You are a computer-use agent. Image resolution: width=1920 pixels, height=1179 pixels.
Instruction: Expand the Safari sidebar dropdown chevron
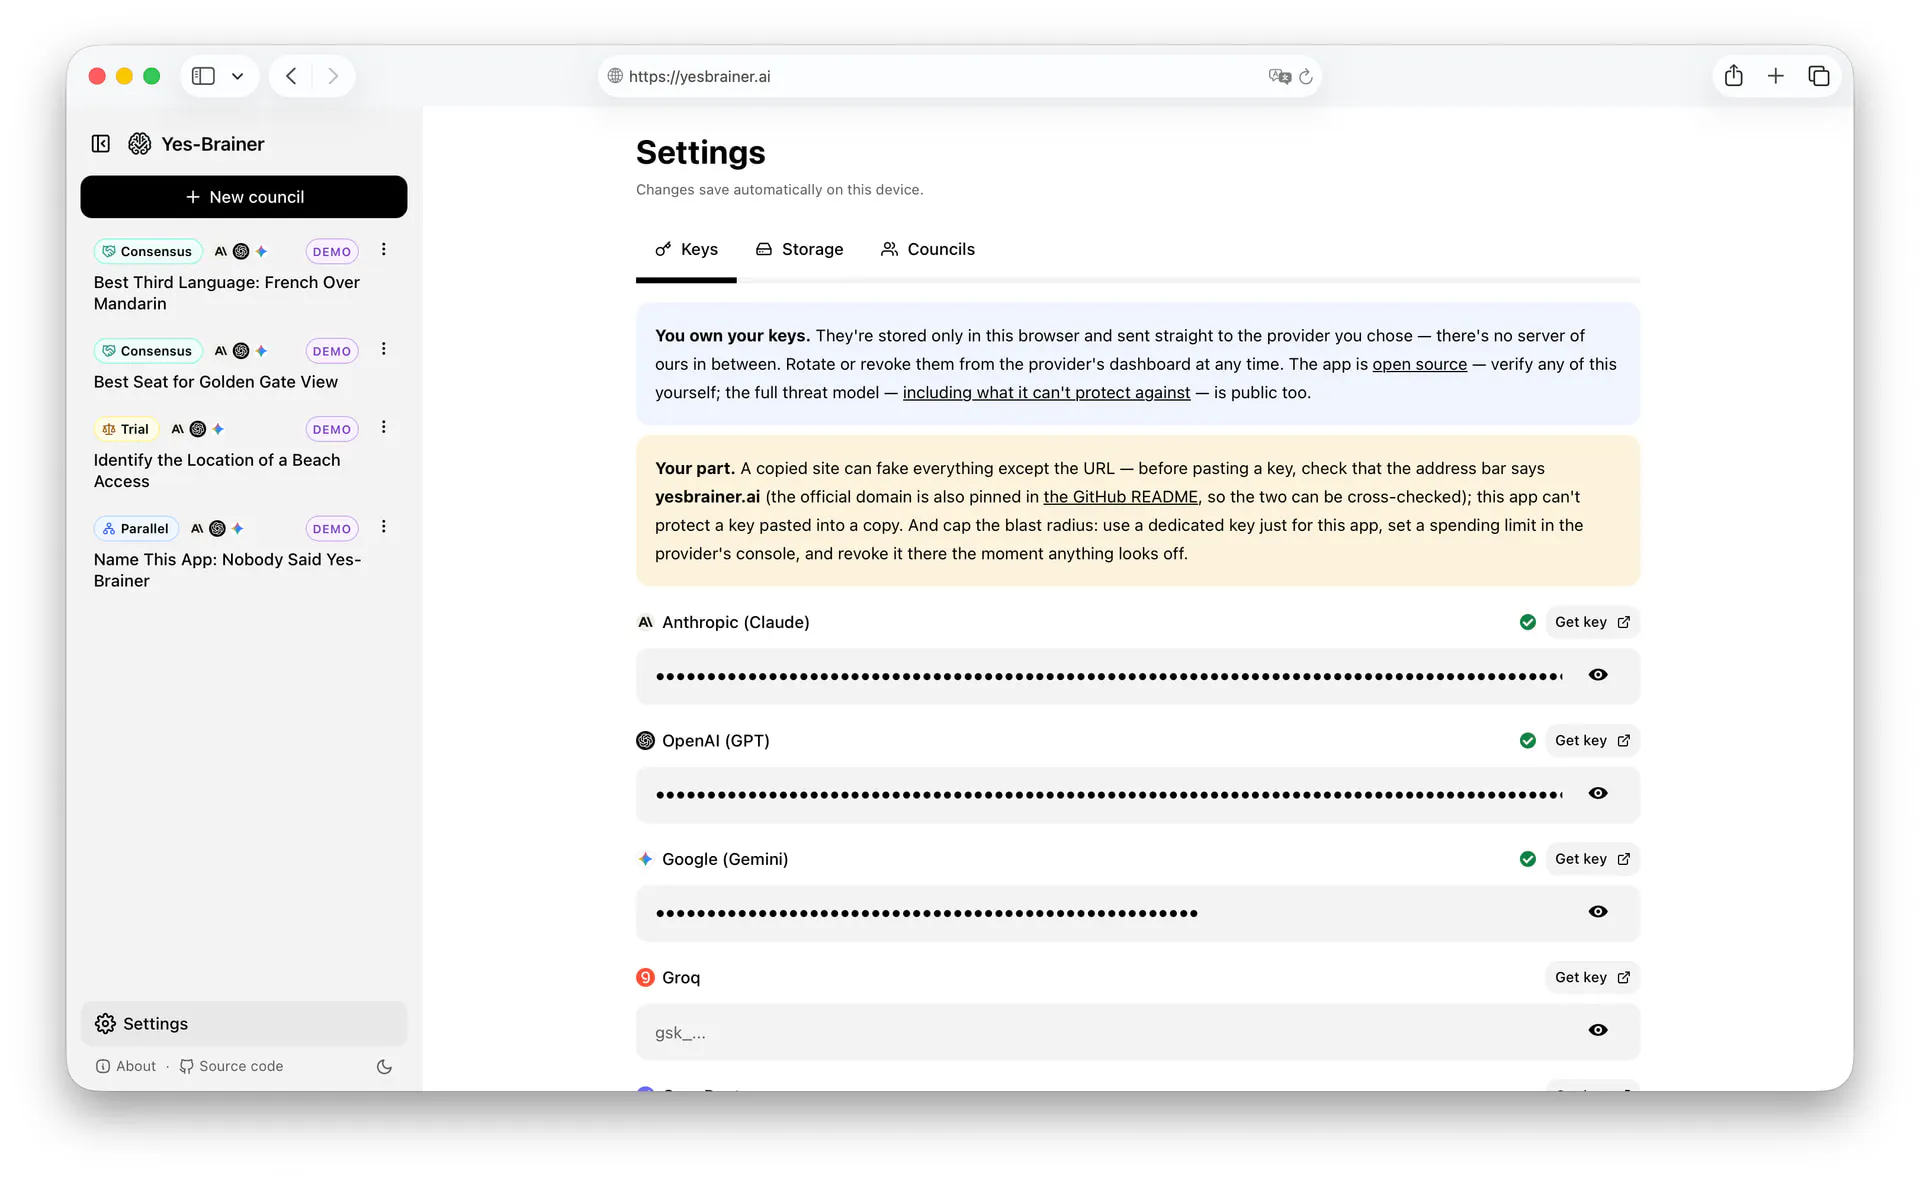pos(237,76)
